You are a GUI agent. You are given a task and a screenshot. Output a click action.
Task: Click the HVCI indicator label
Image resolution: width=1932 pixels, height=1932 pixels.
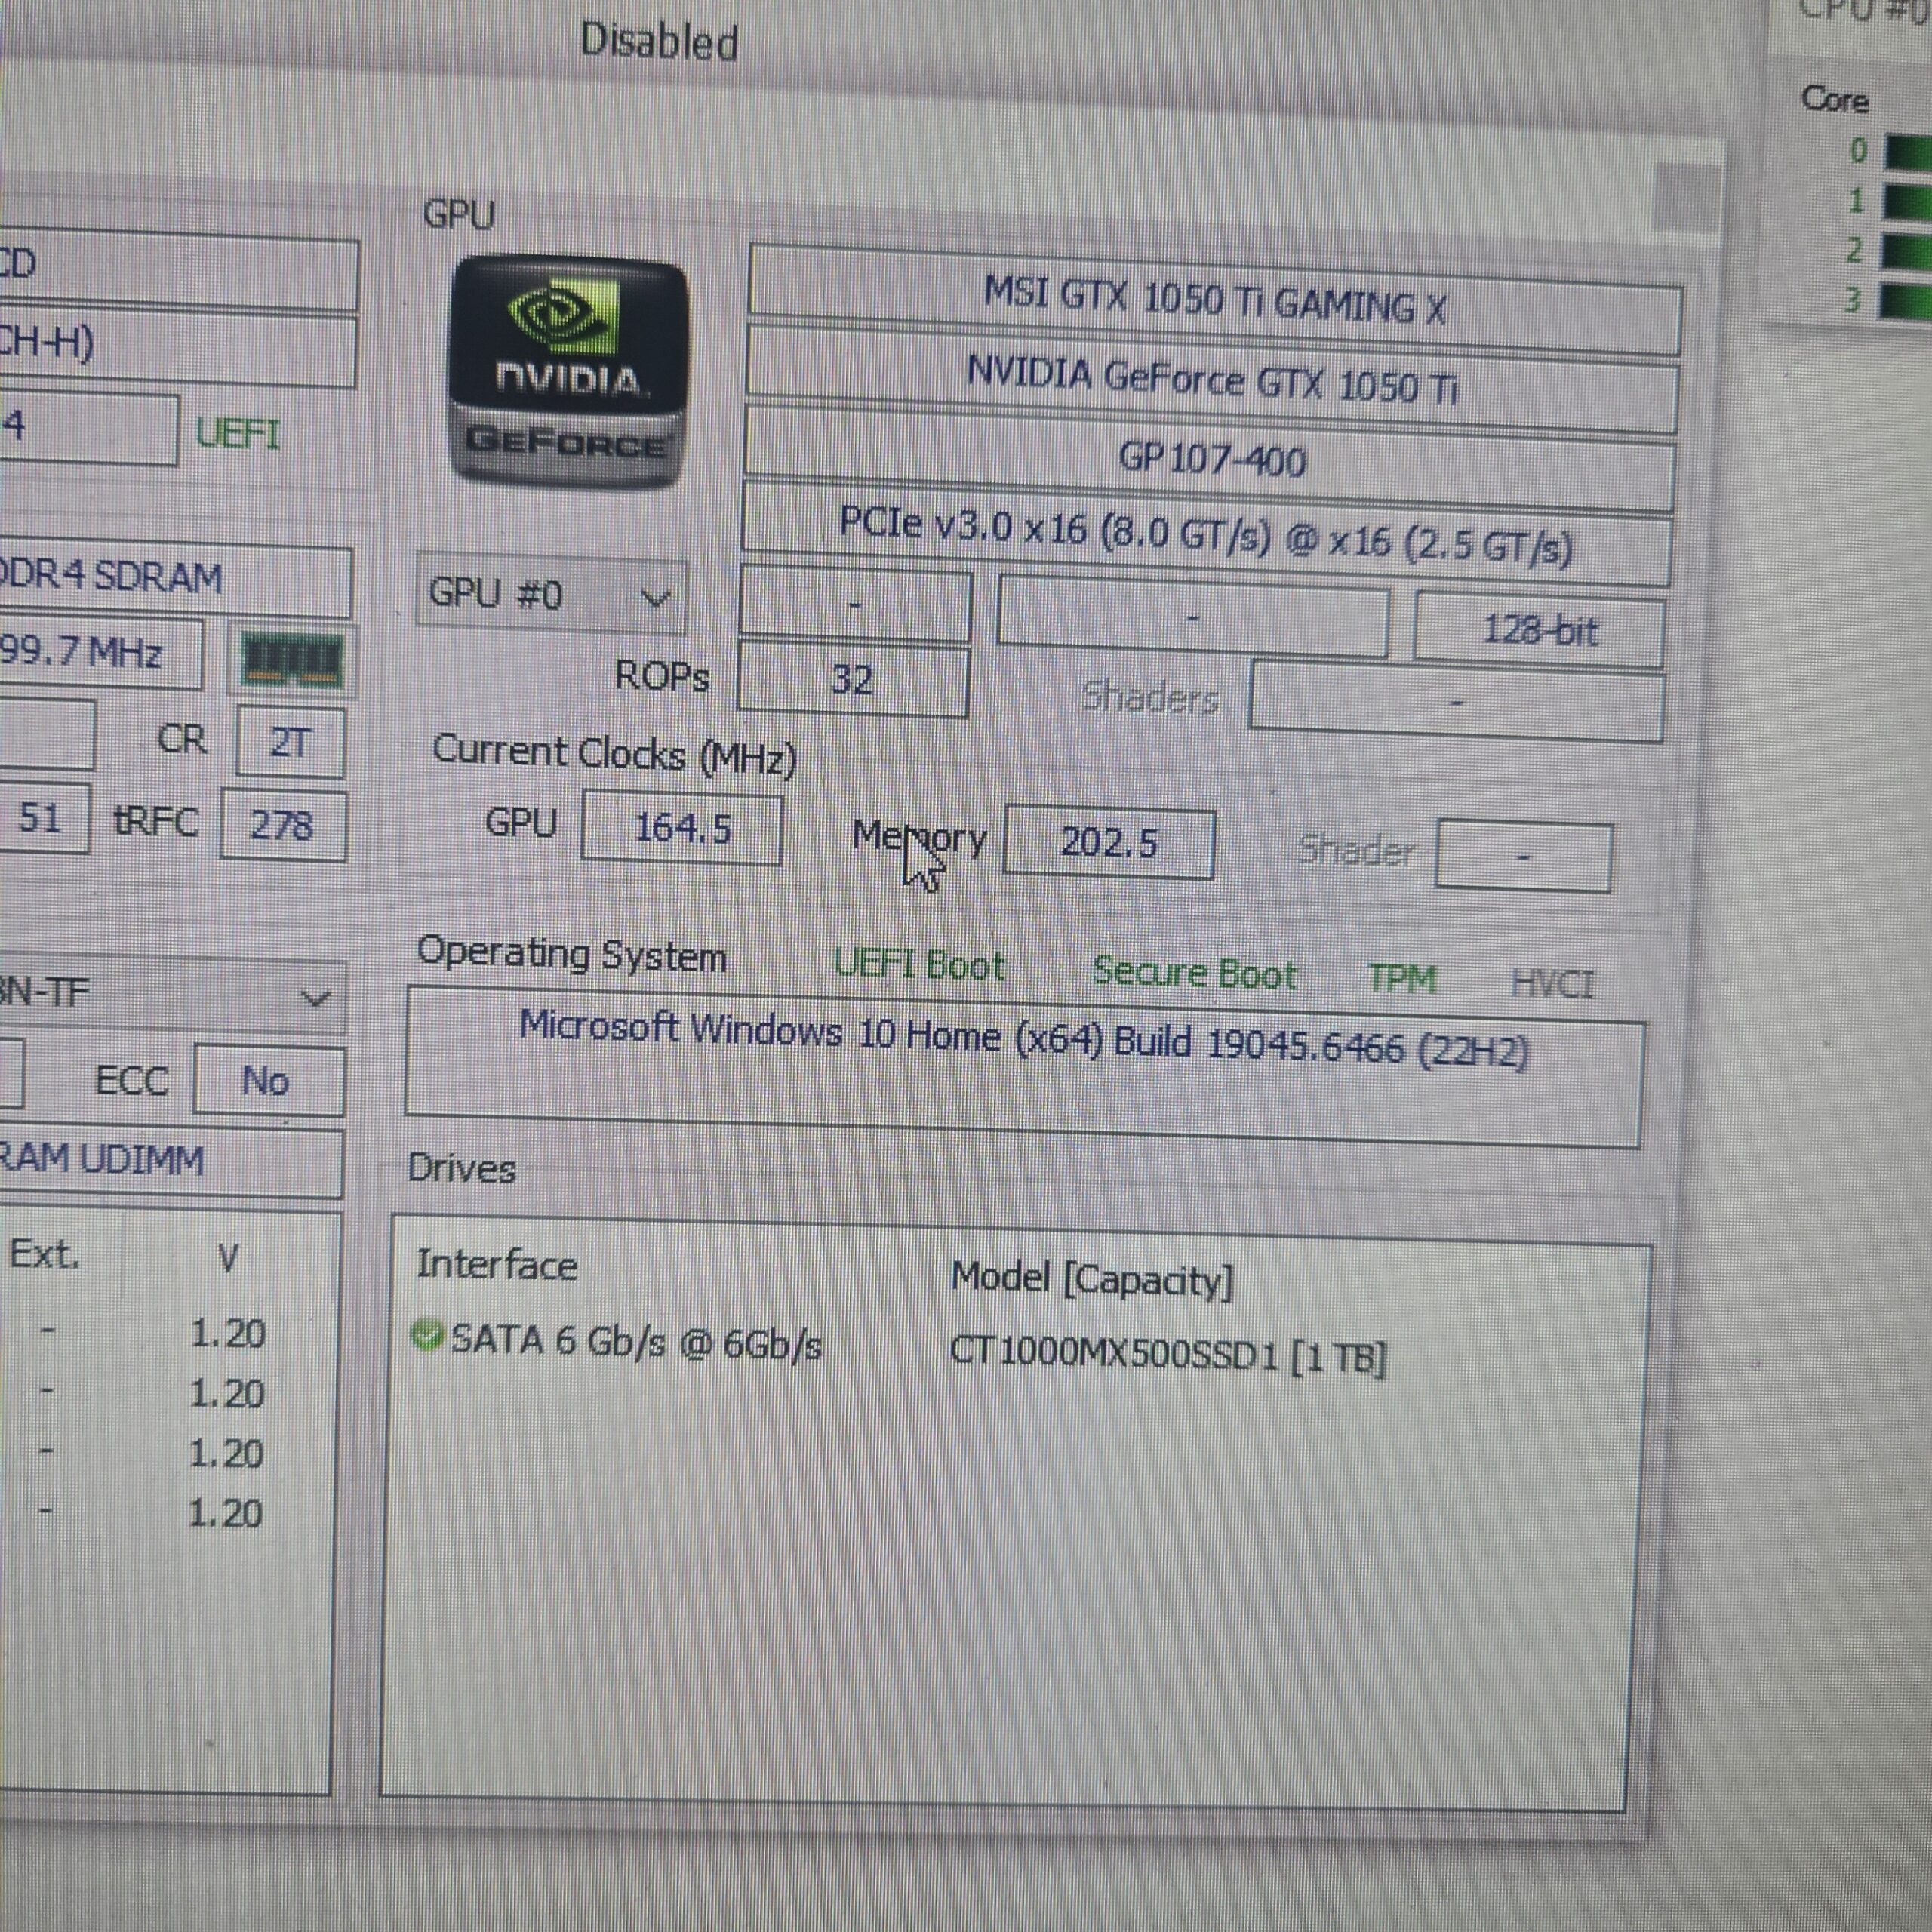1553,984
